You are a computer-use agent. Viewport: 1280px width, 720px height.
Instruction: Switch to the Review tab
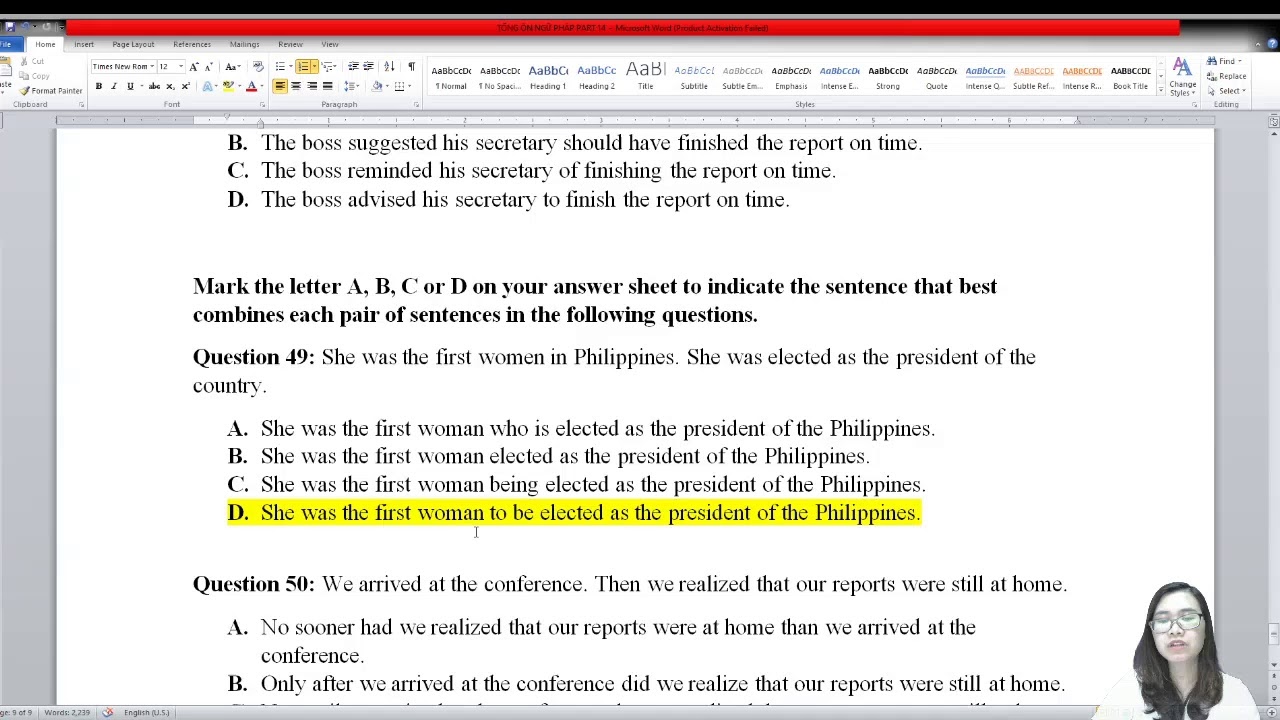tap(290, 44)
